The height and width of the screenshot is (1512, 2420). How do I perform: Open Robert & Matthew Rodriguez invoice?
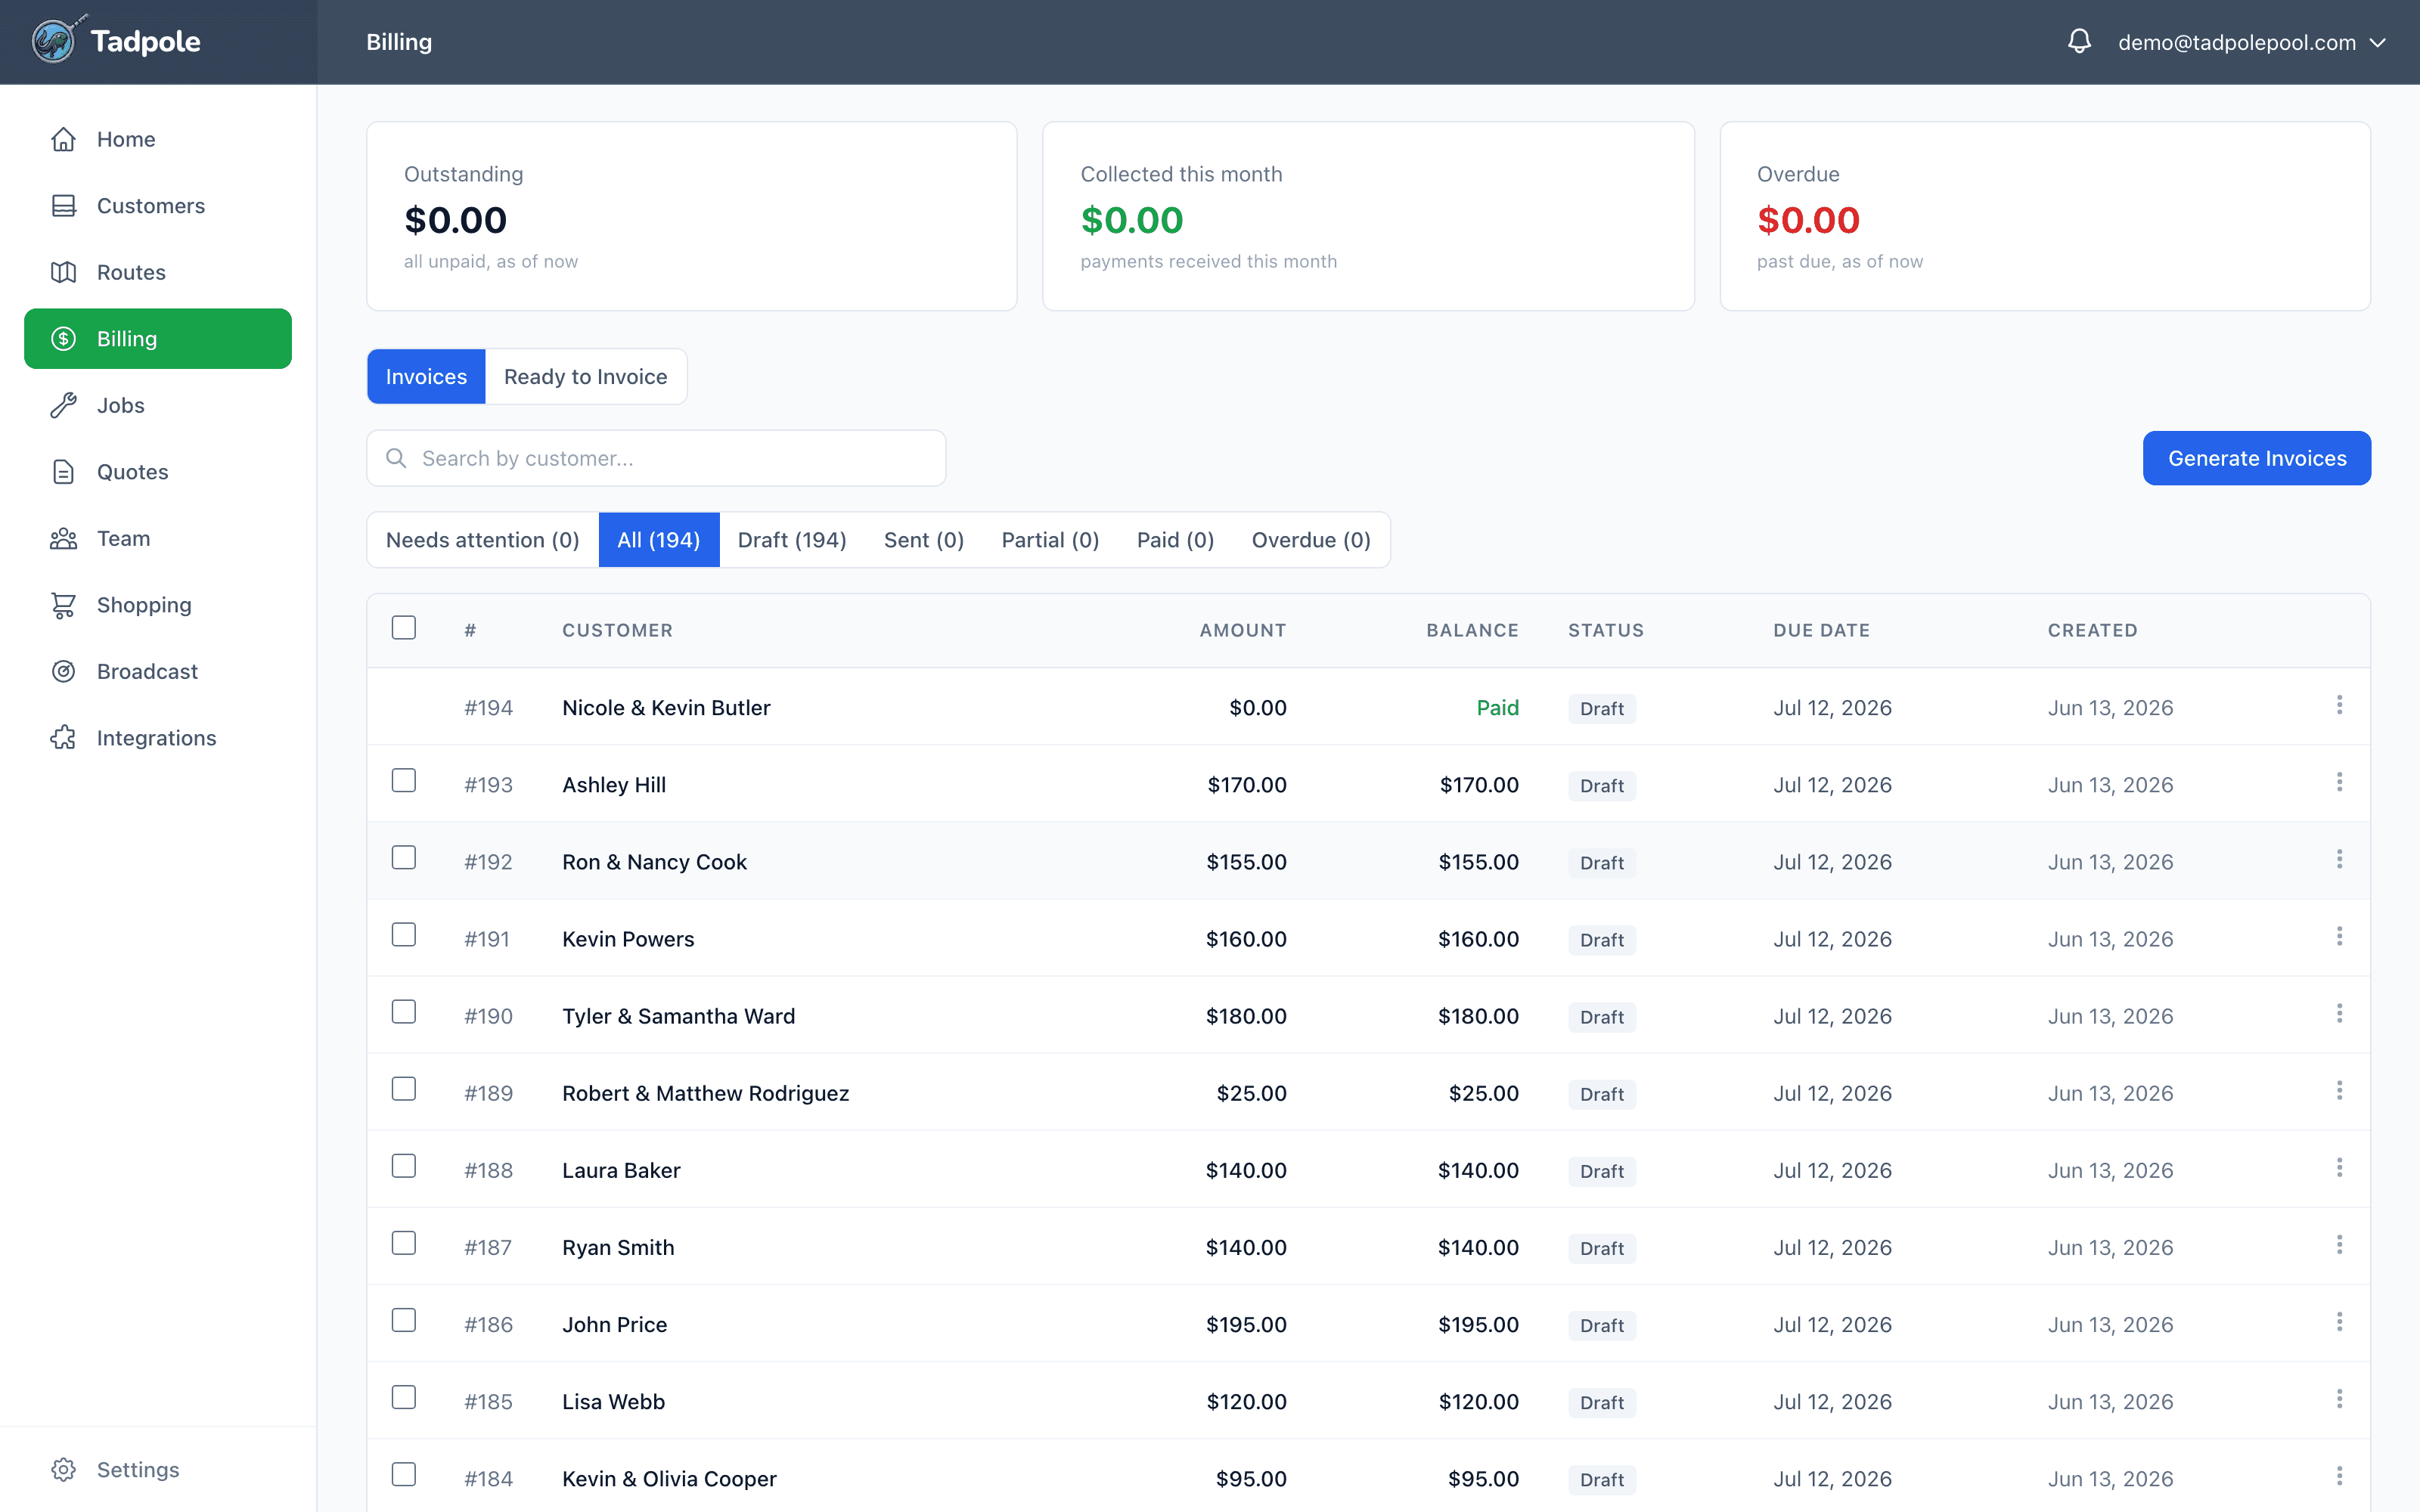tap(1368, 1093)
